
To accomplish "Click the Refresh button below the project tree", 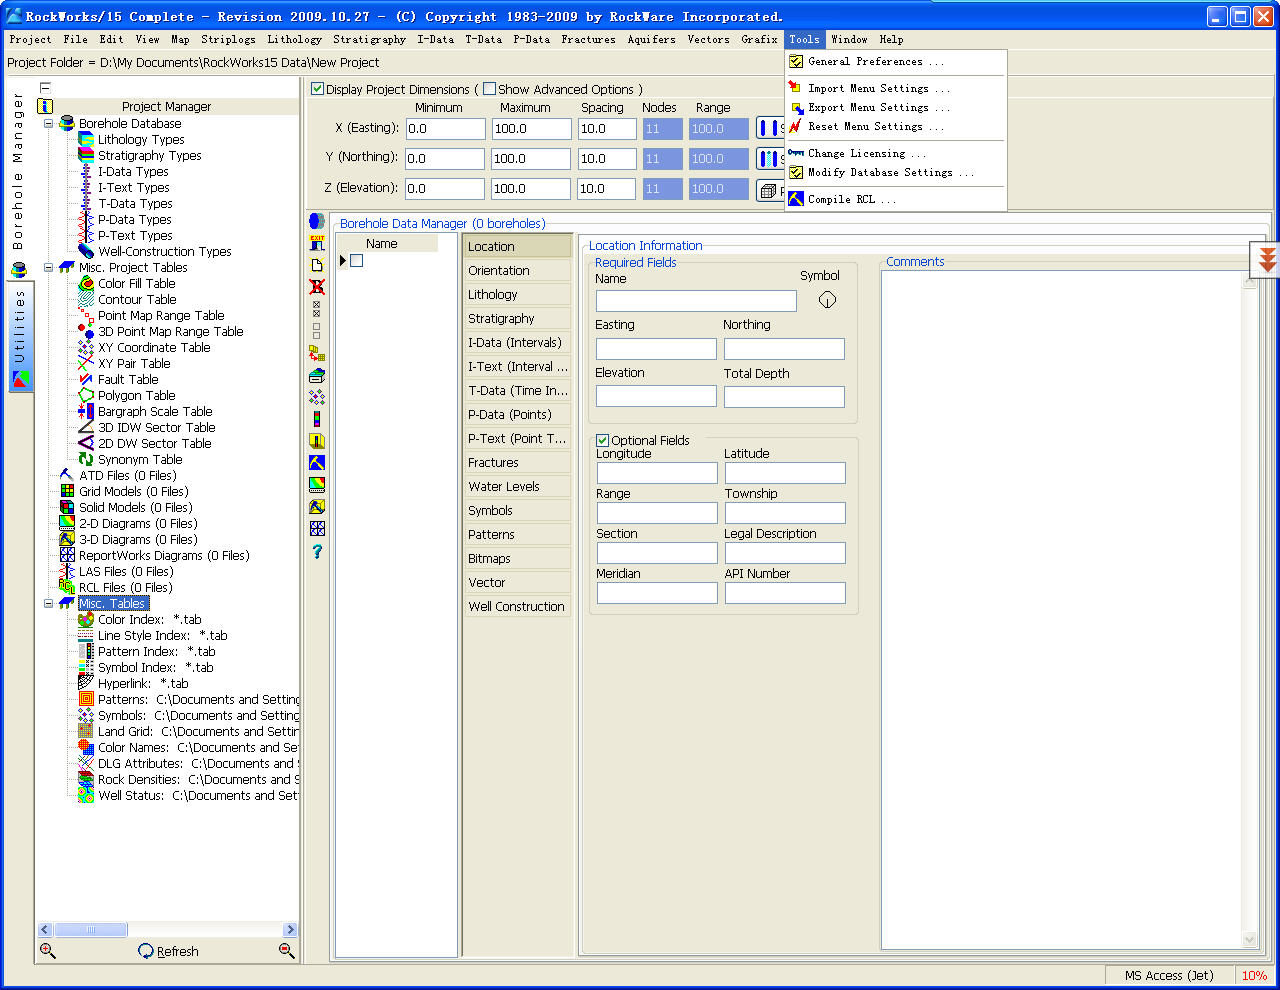I will 168,951.
